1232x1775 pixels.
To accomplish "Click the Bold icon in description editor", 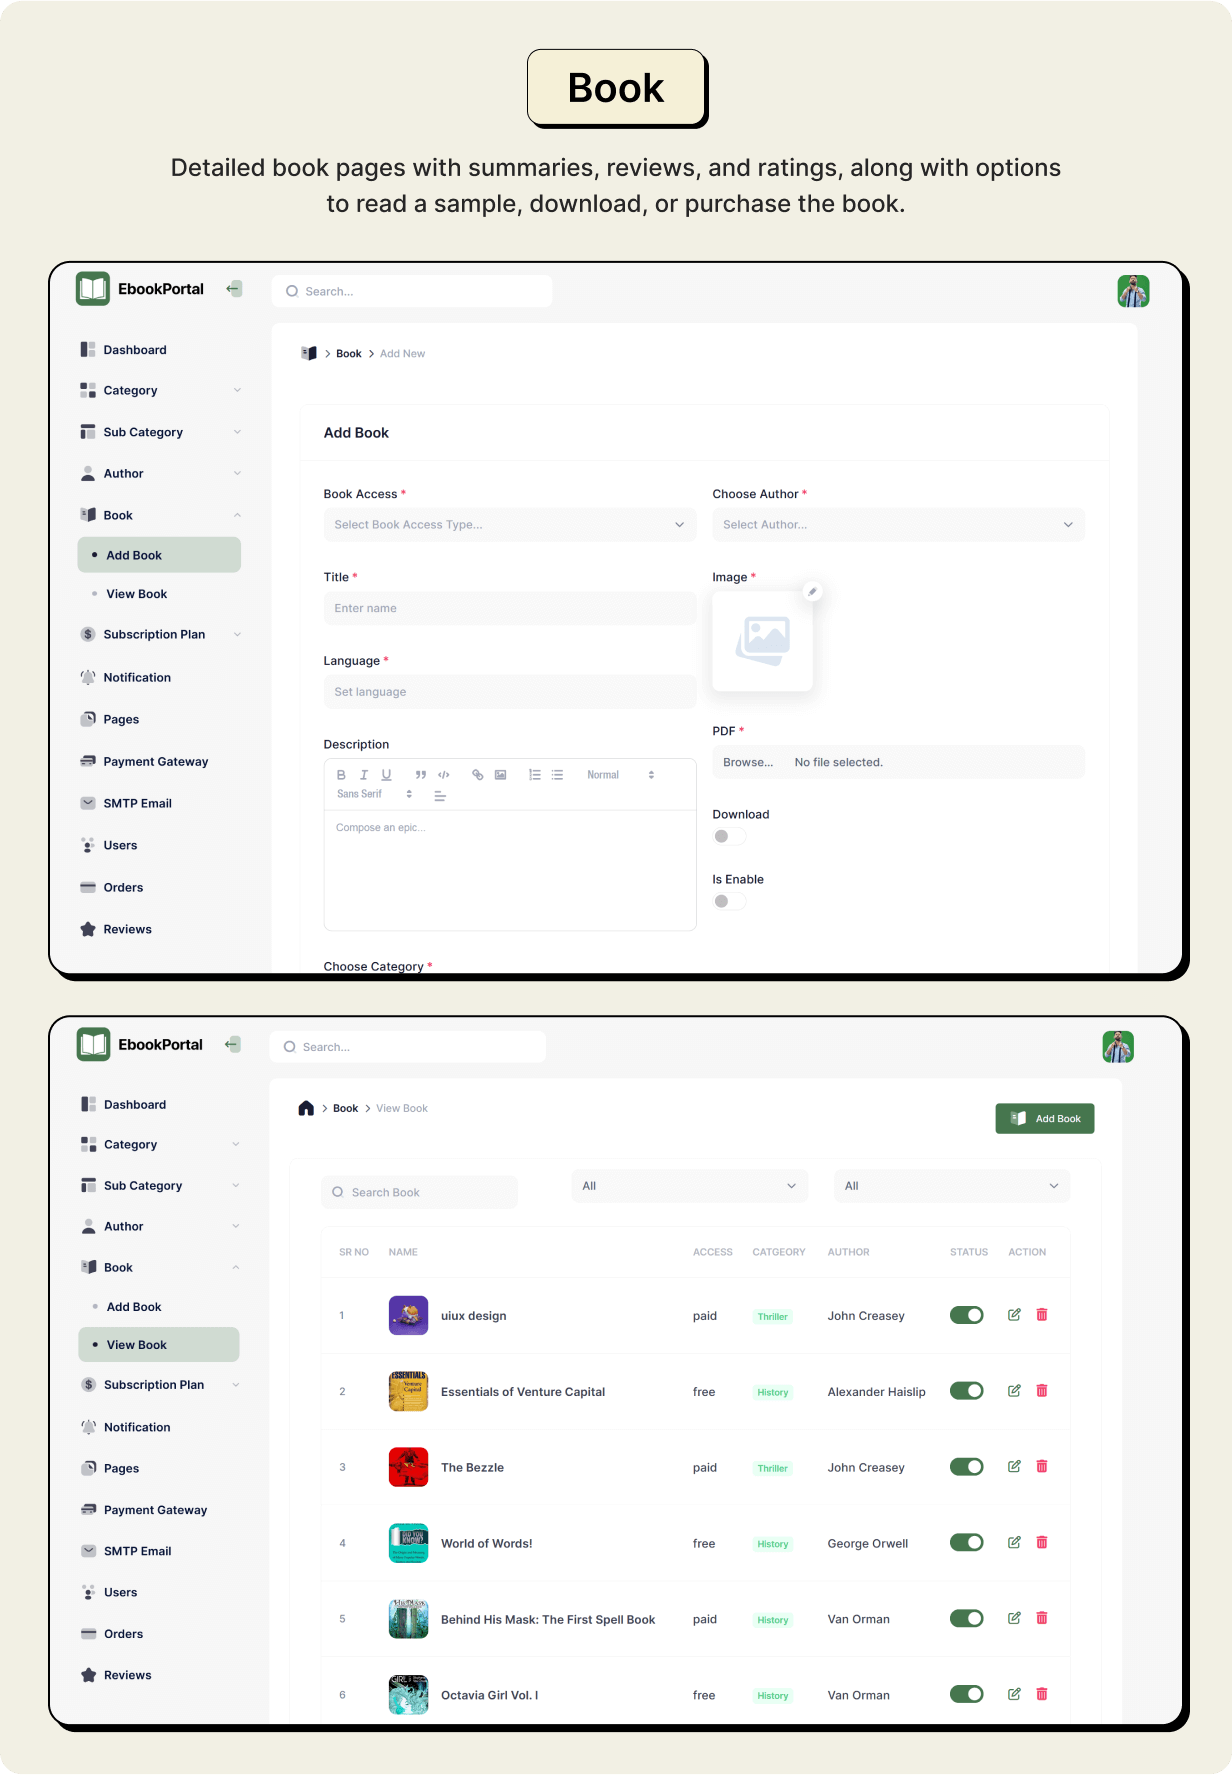I will [x=341, y=775].
